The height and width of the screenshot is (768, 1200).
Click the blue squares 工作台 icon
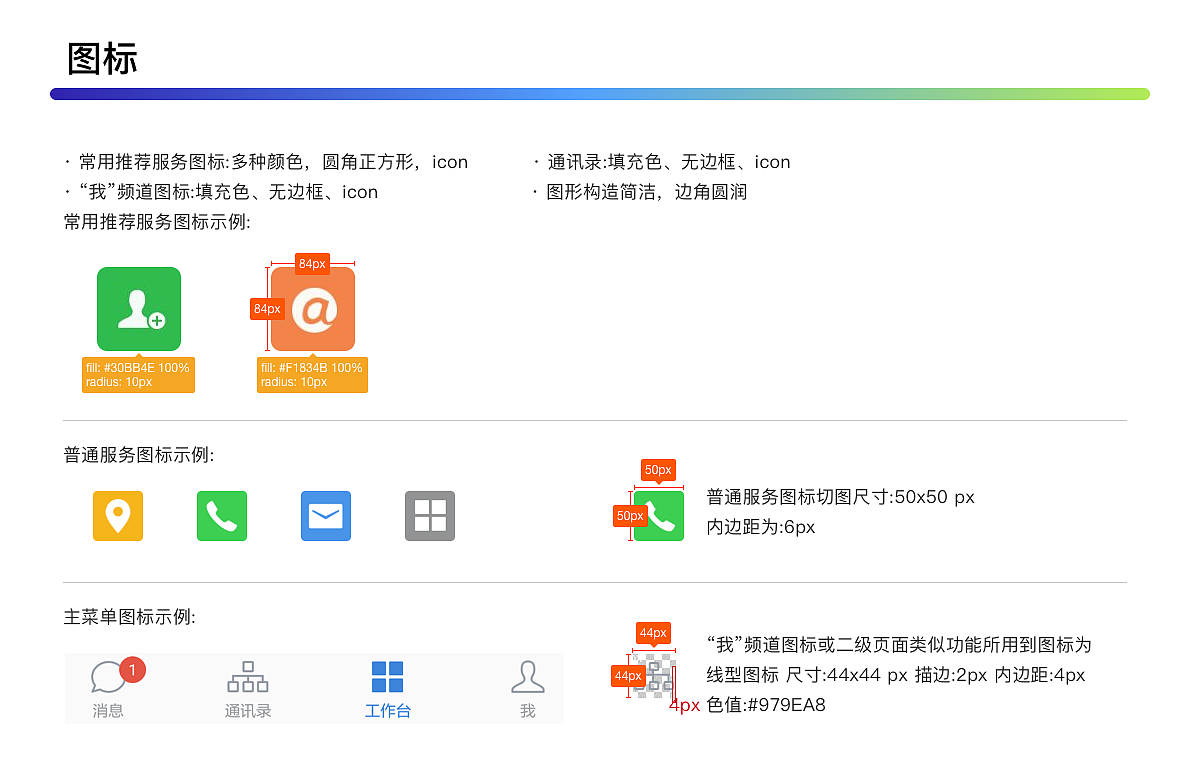[388, 677]
